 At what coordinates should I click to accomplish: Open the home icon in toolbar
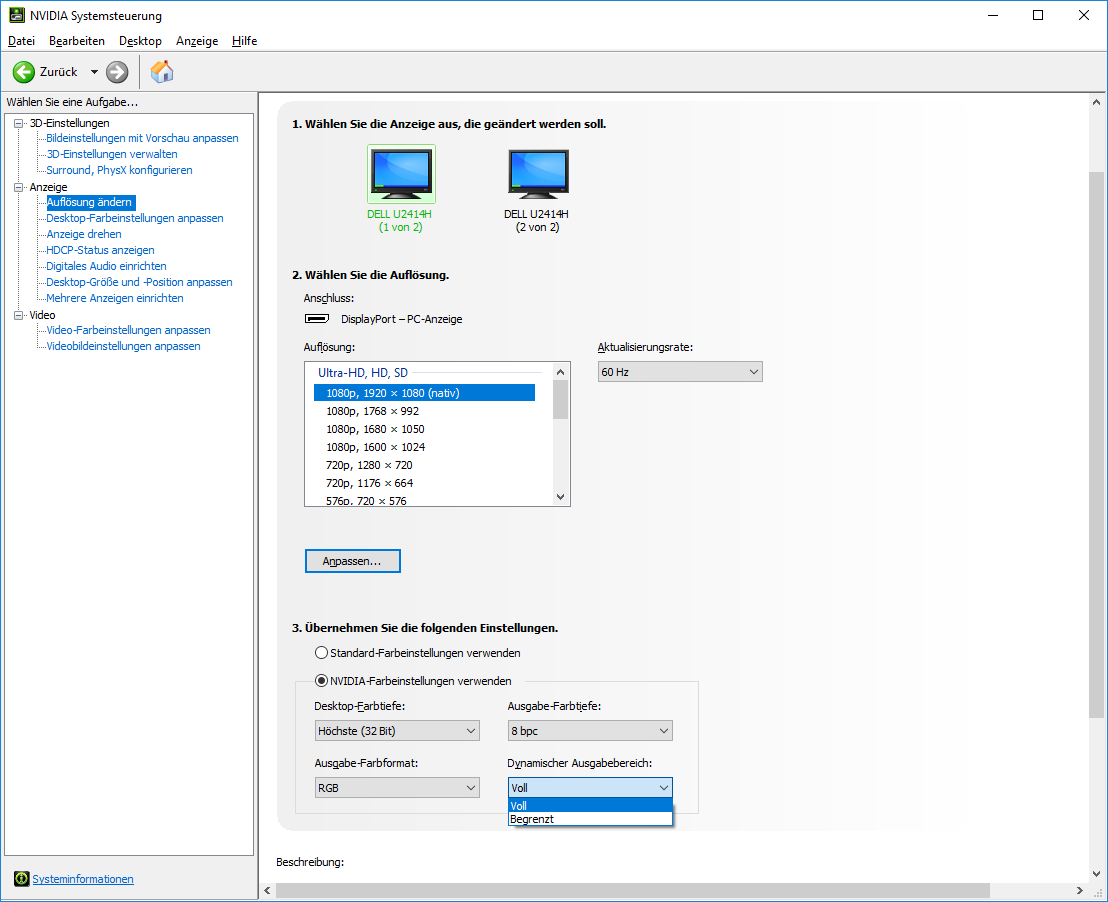point(162,71)
